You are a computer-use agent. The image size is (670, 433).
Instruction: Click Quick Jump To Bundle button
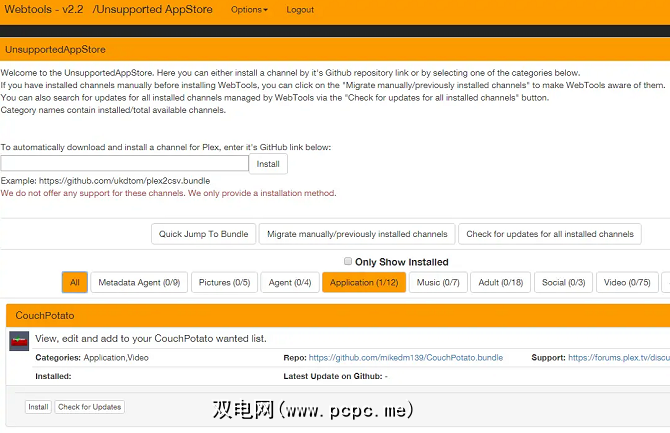(x=203, y=234)
